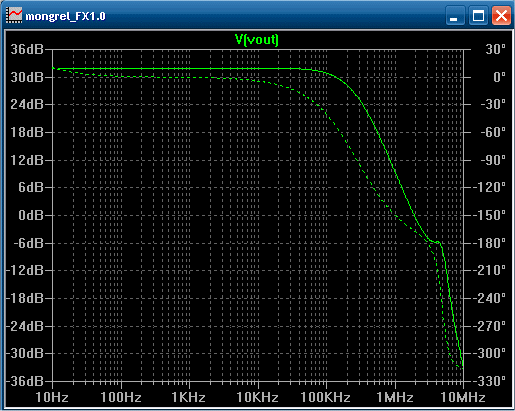The image size is (515, 411).
Task: Click the 100Hz frequency axis label
Action: point(121,397)
